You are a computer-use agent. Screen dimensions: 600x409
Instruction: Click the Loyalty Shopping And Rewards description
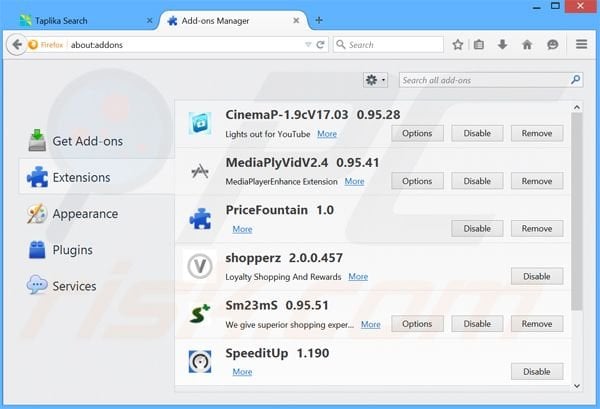click(x=283, y=277)
